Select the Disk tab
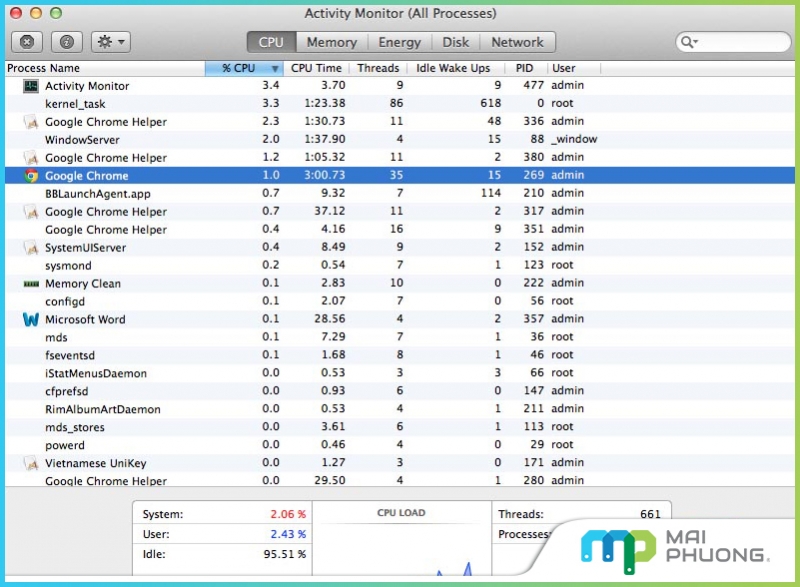The height and width of the screenshot is (587, 800). 456,42
